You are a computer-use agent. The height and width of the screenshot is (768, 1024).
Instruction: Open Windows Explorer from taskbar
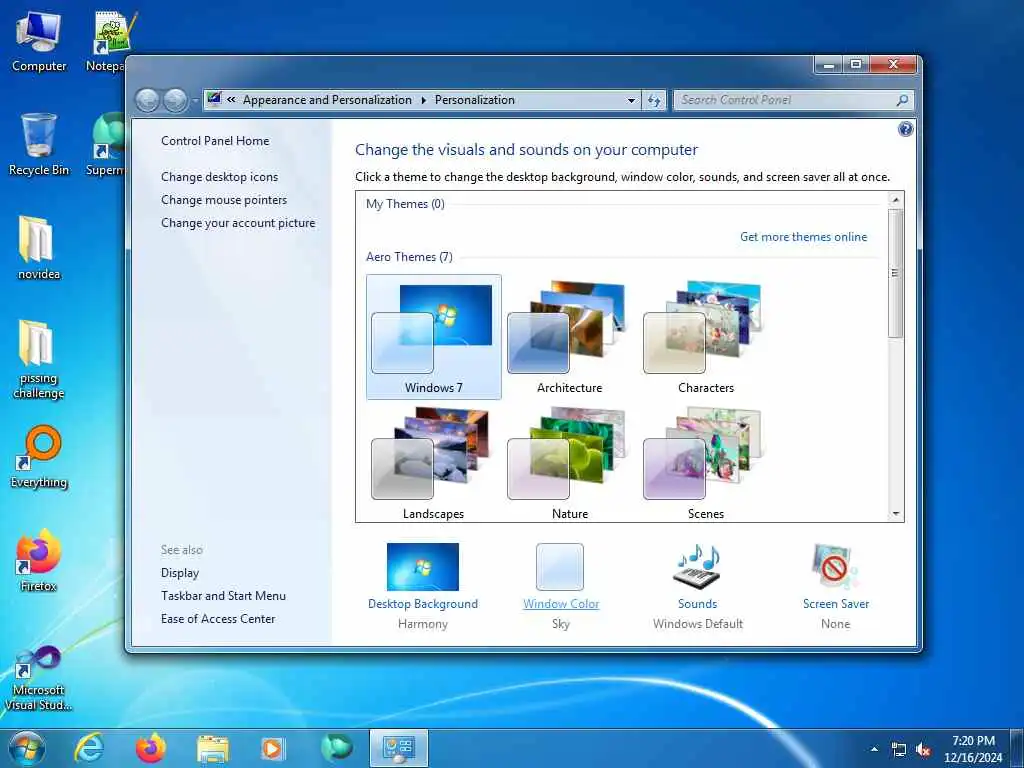(x=212, y=750)
